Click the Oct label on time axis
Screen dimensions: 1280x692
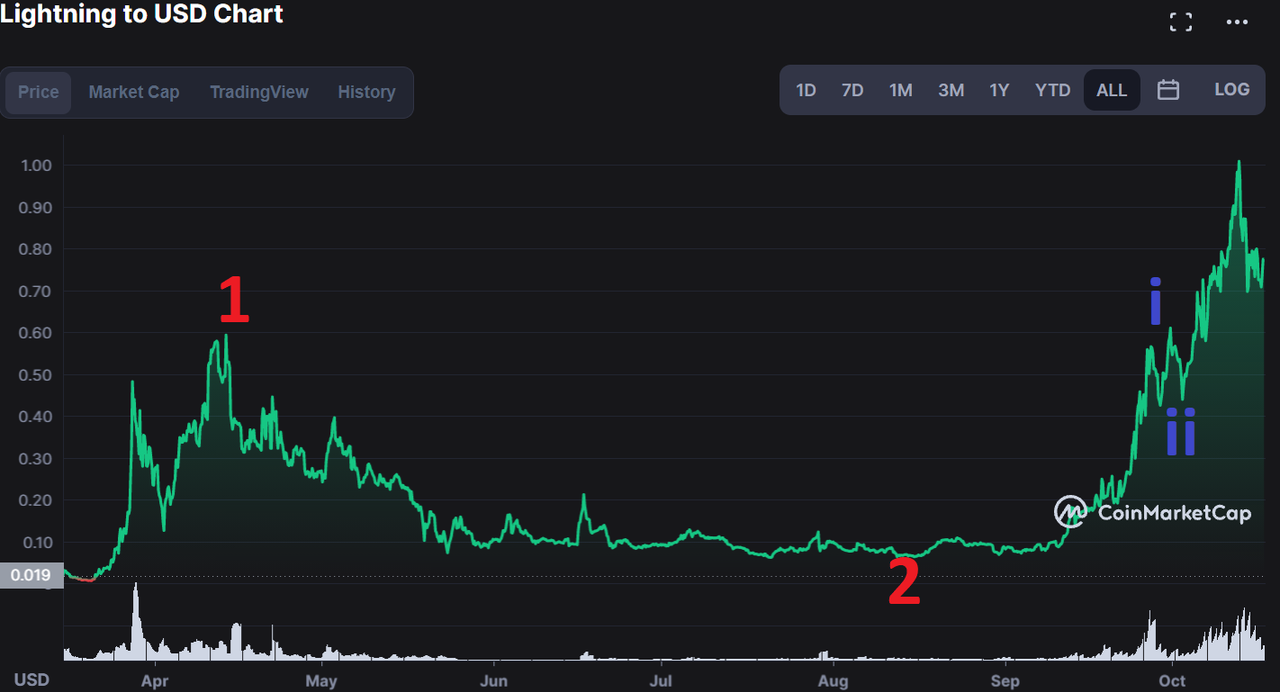[x=1173, y=681]
